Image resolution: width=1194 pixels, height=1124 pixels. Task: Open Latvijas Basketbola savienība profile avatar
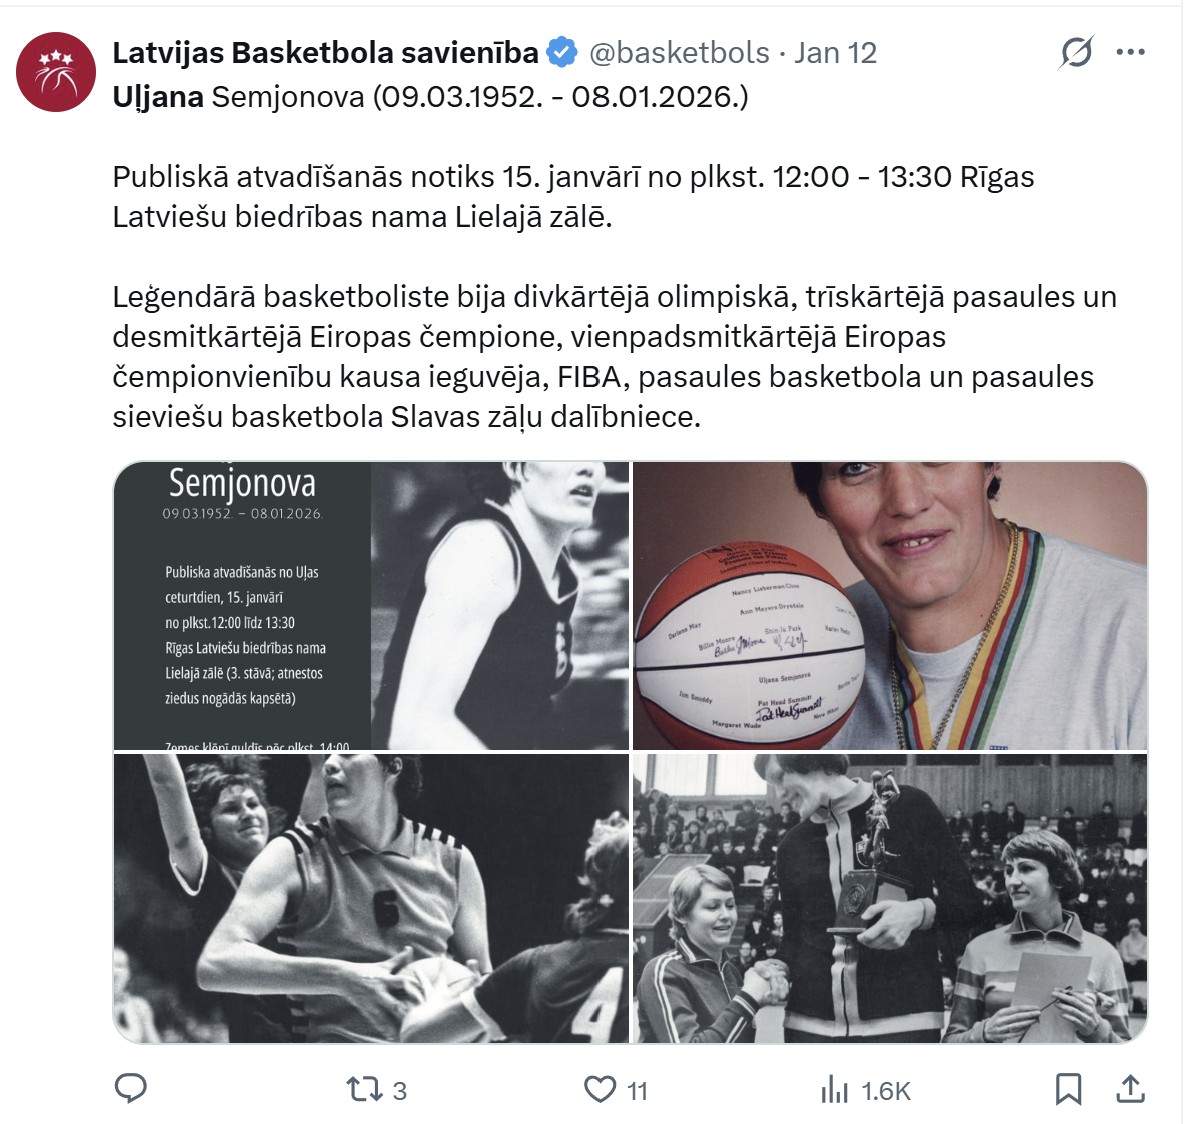point(56,72)
